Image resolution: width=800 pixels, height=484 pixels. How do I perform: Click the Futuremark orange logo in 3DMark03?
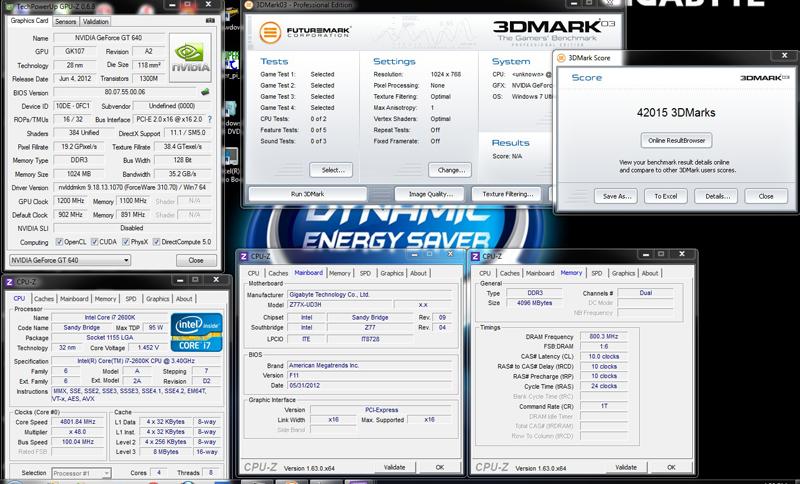(270, 33)
